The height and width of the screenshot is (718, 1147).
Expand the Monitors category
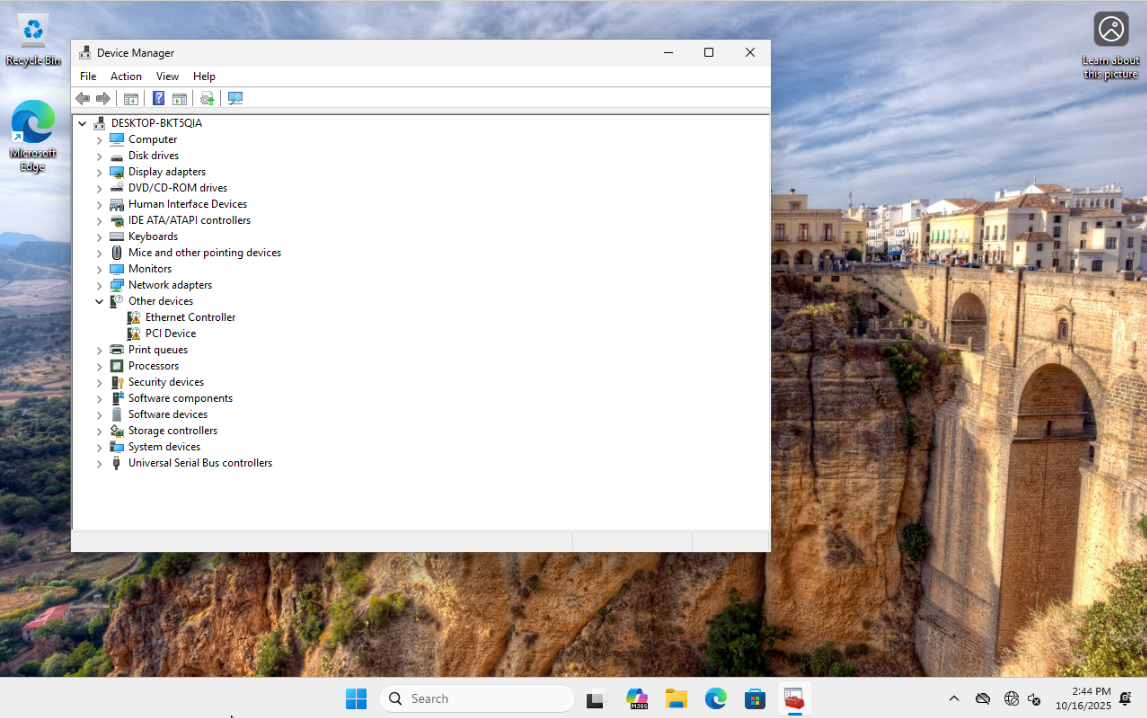(99, 269)
